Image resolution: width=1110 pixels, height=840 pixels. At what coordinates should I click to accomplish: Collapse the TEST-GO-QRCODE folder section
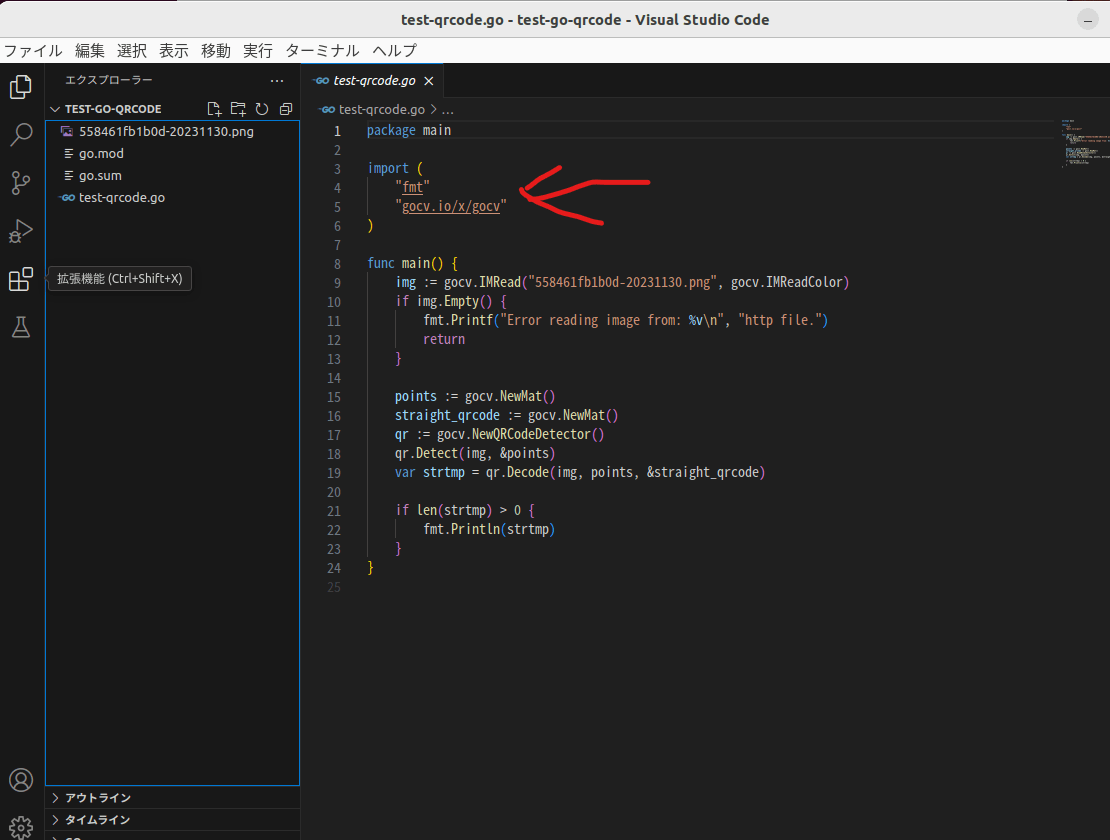click(x=55, y=109)
